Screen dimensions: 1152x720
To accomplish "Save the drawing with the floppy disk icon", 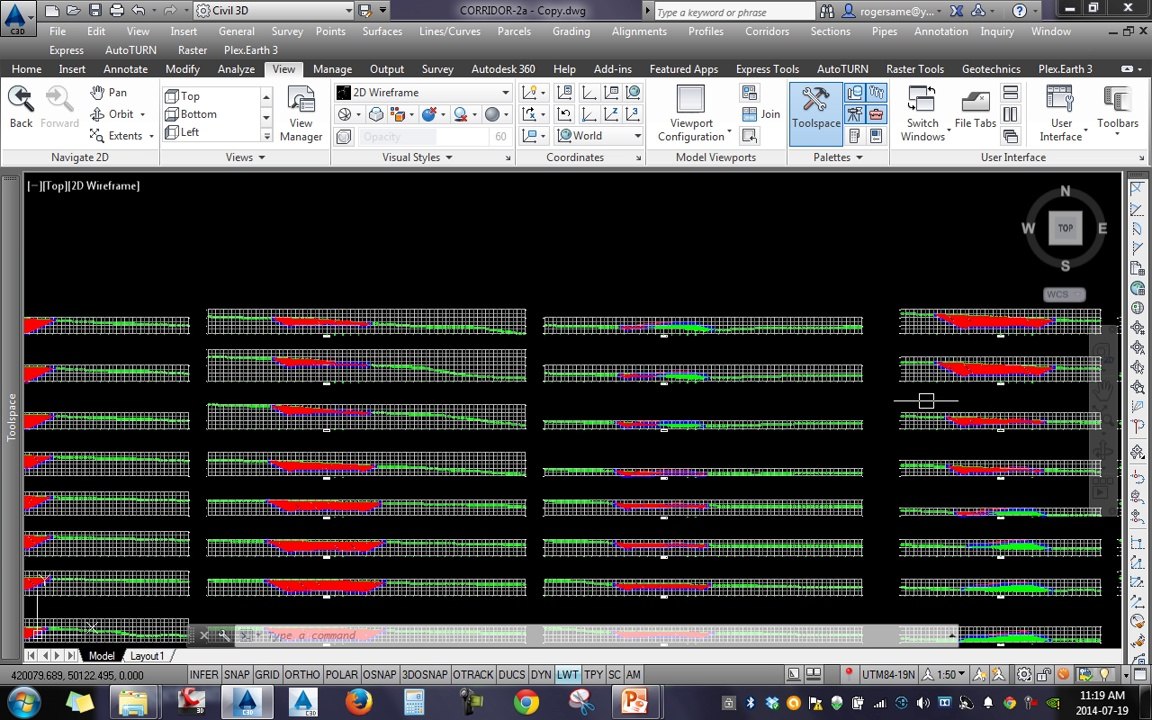I will click(x=95, y=10).
